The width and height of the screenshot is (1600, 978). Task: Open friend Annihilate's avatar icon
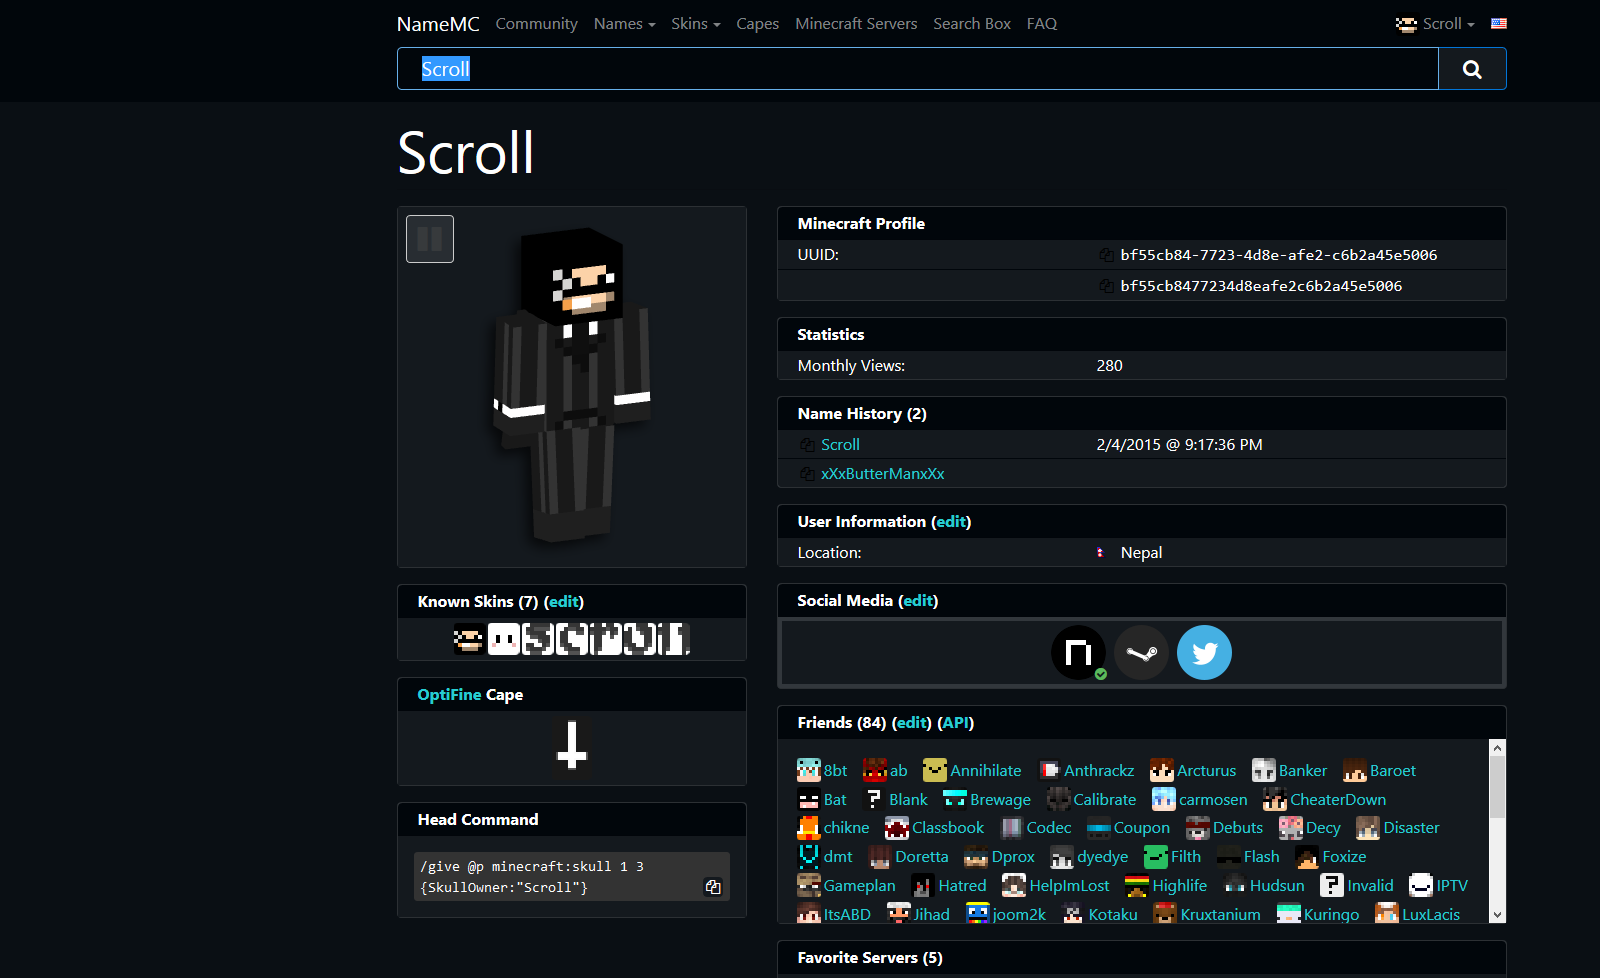[934, 770]
